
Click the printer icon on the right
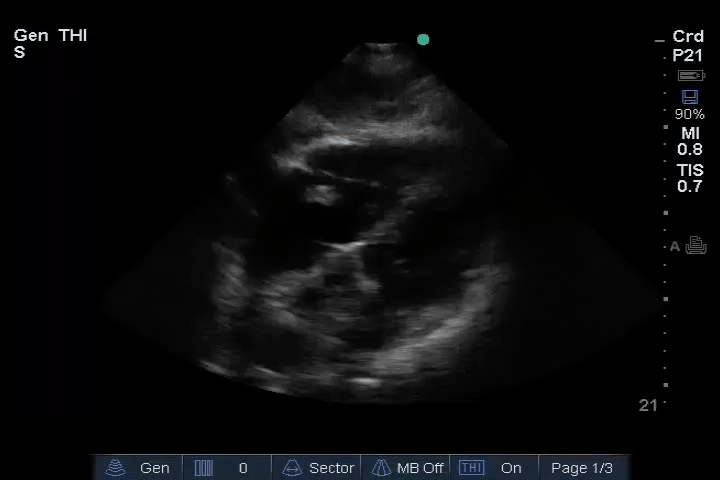point(696,246)
